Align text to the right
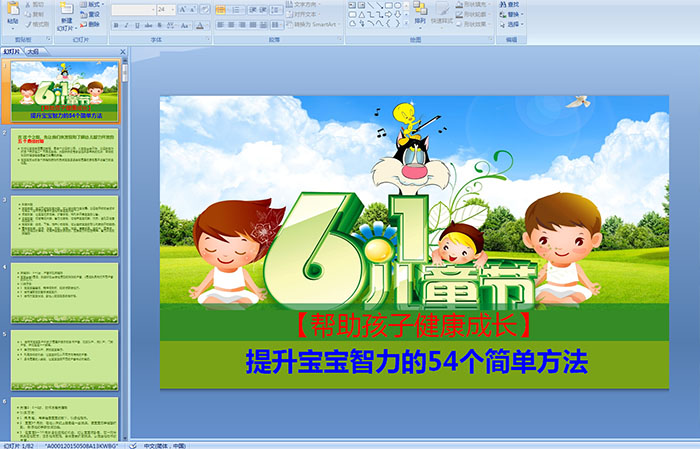 (x=242, y=25)
